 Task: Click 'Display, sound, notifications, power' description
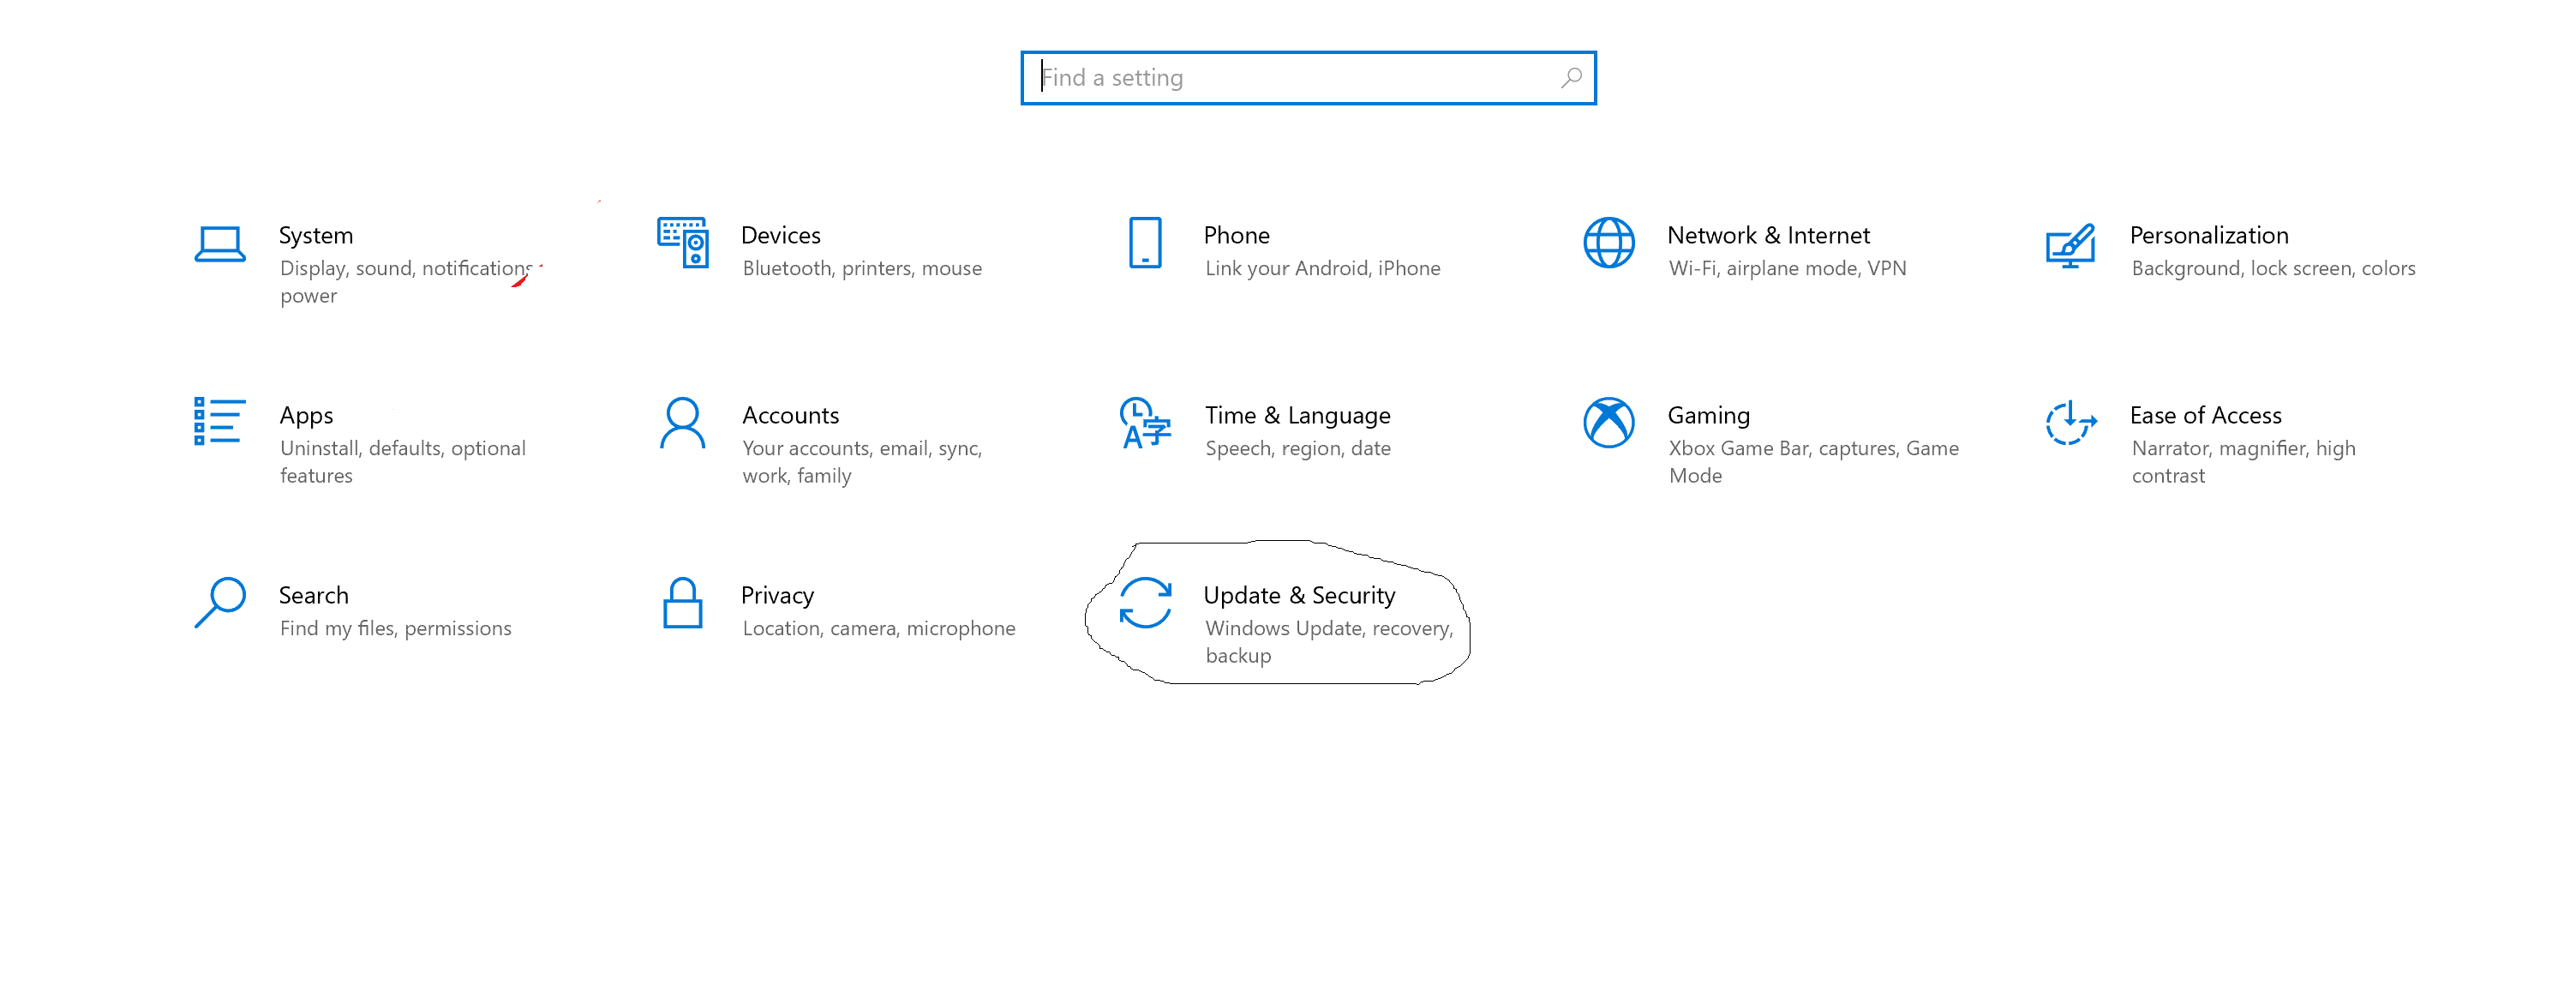coord(406,282)
